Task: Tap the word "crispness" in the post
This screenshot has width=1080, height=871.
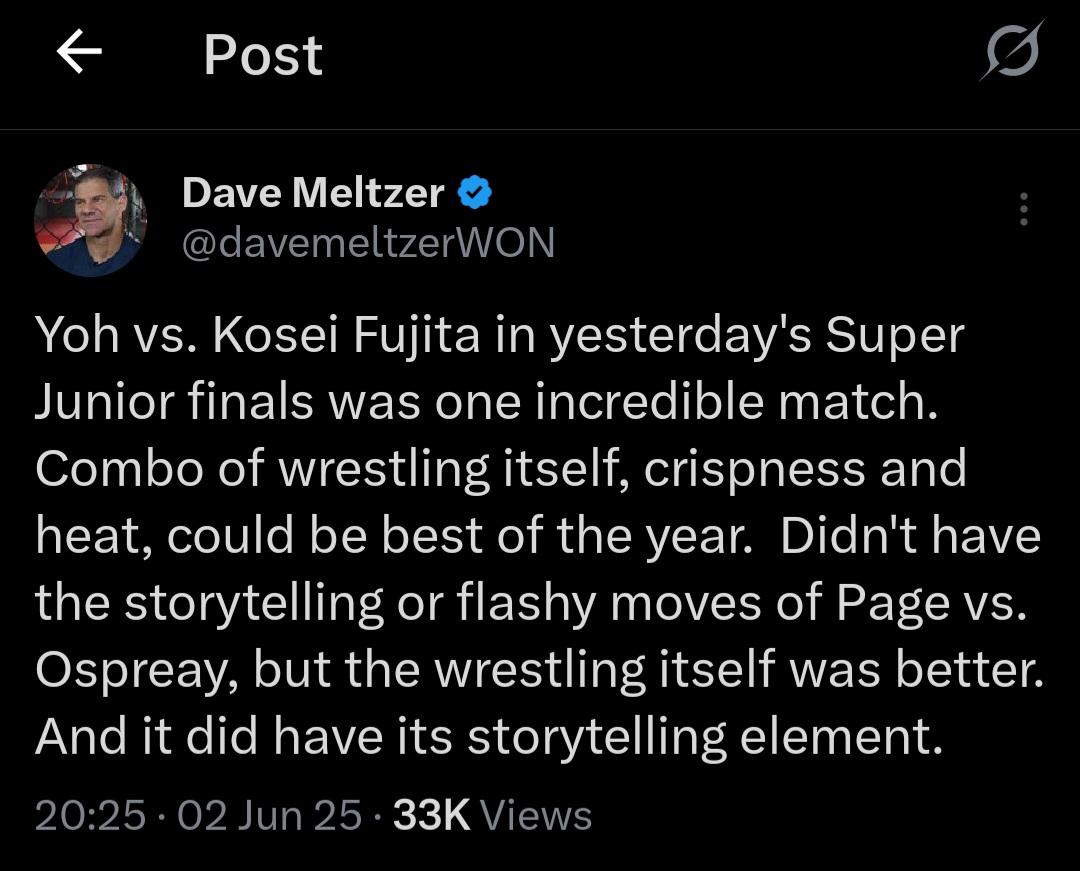Action: [x=754, y=469]
